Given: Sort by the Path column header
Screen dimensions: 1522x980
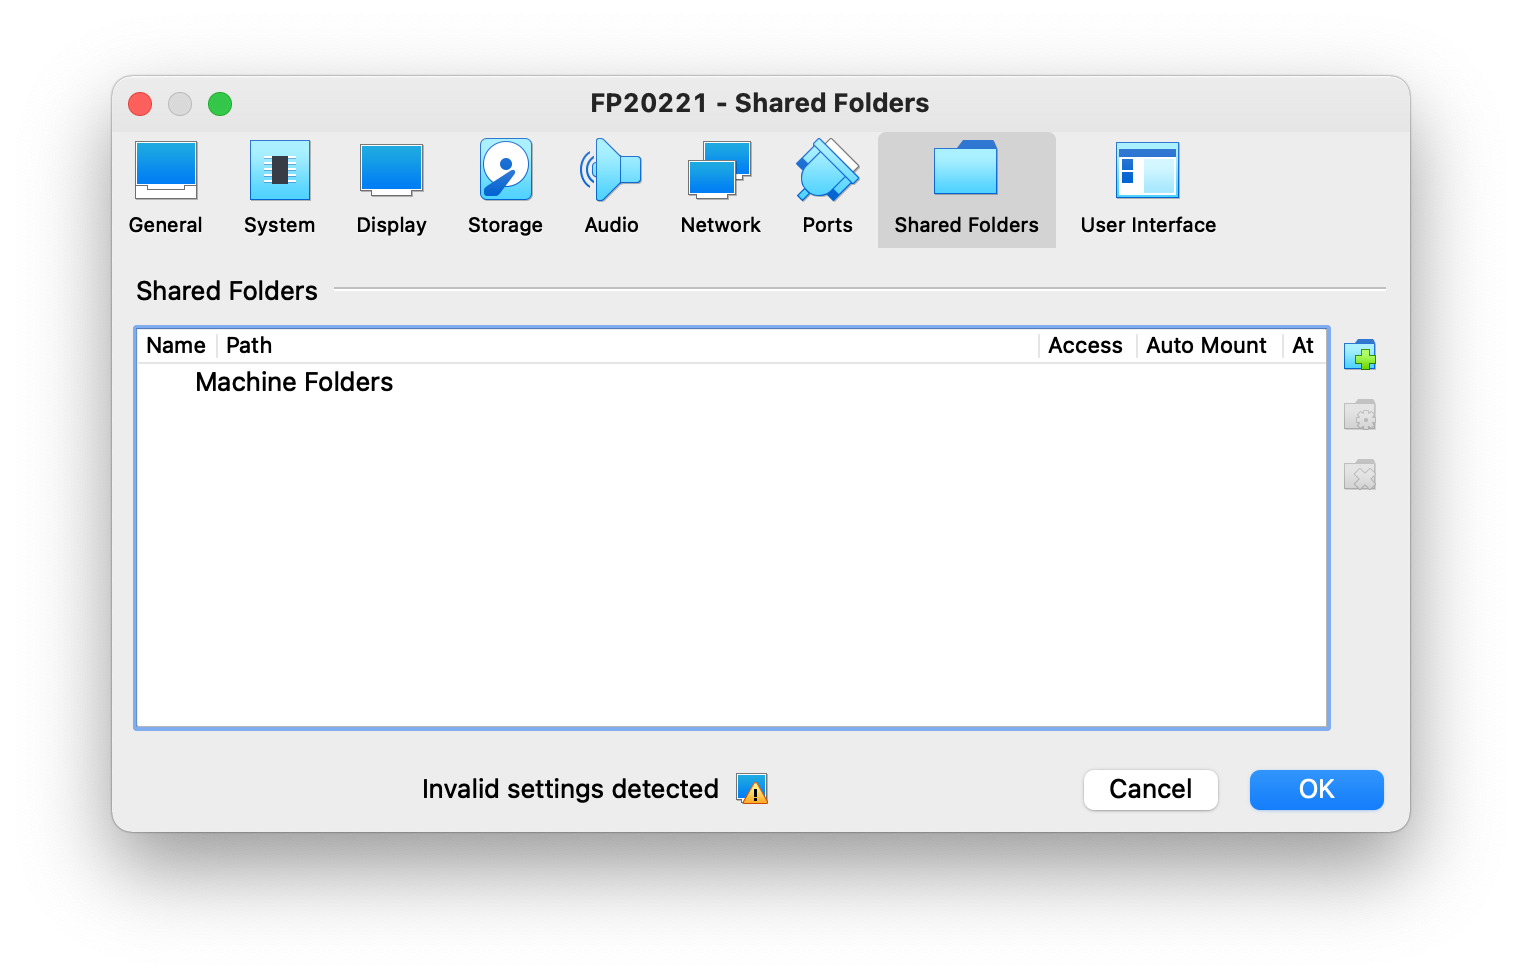Looking at the screenshot, I should [x=249, y=346].
